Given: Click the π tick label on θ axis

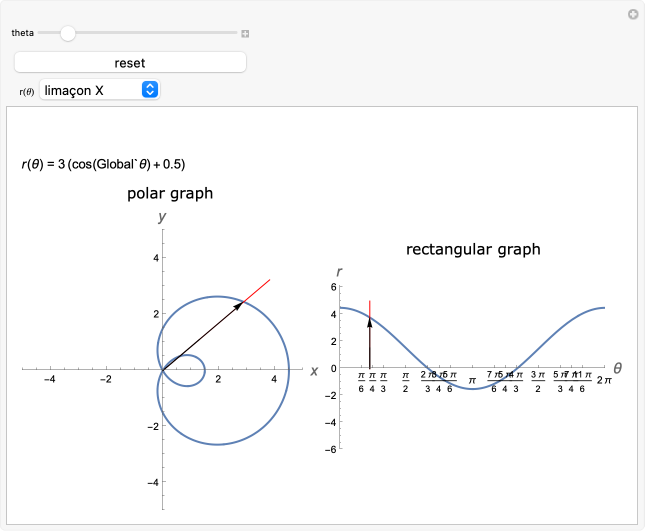Looking at the screenshot, I should 472,380.
